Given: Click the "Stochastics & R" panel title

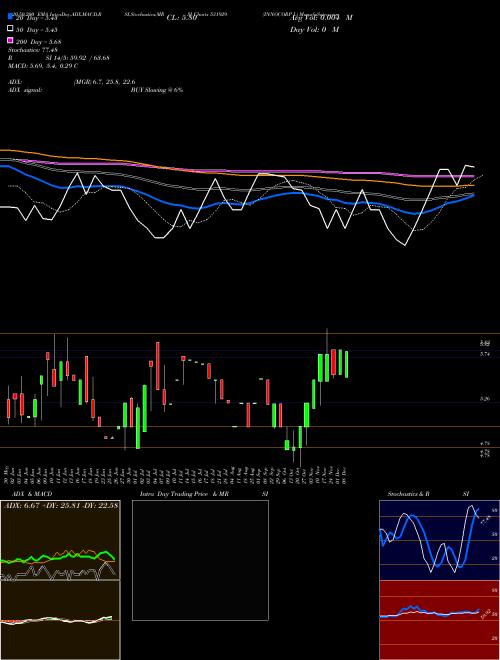Looking at the screenshot, I should 409,494.
